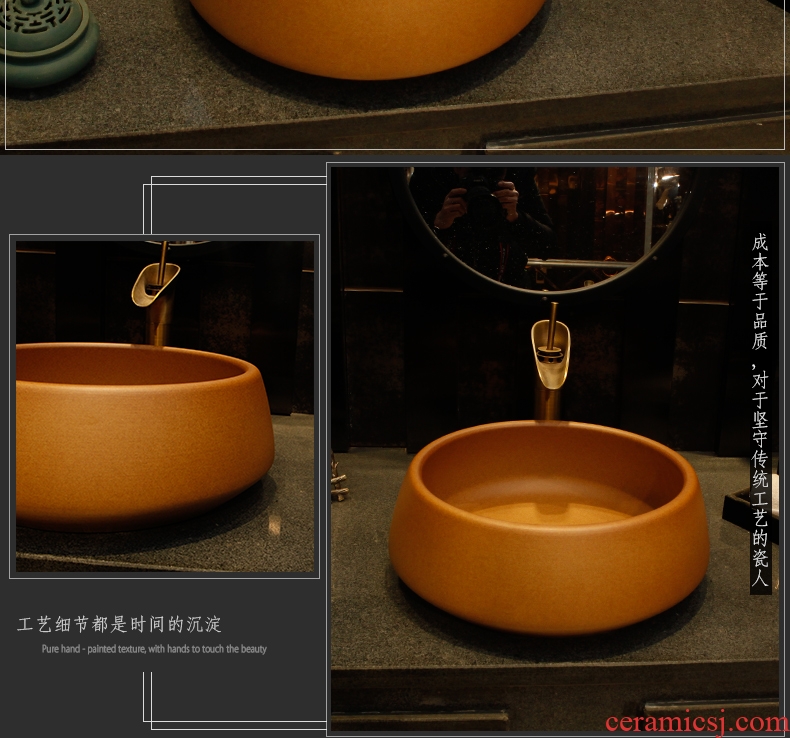The width and height of the screenshot is (790, 738).
Task: Open the large right basin photo
Action: pos(553,440)
